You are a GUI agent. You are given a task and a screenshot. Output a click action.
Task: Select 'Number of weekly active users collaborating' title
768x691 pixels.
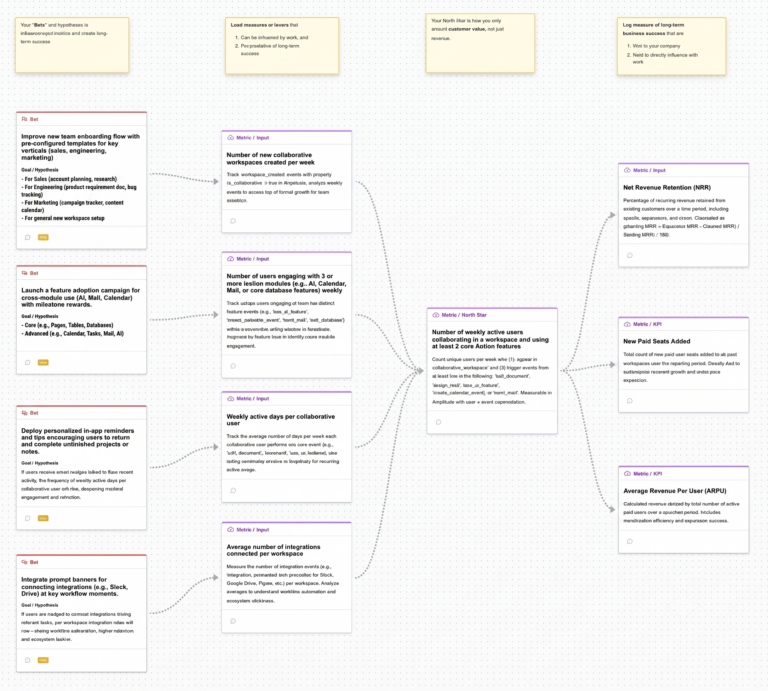click(x=490, y=339)
